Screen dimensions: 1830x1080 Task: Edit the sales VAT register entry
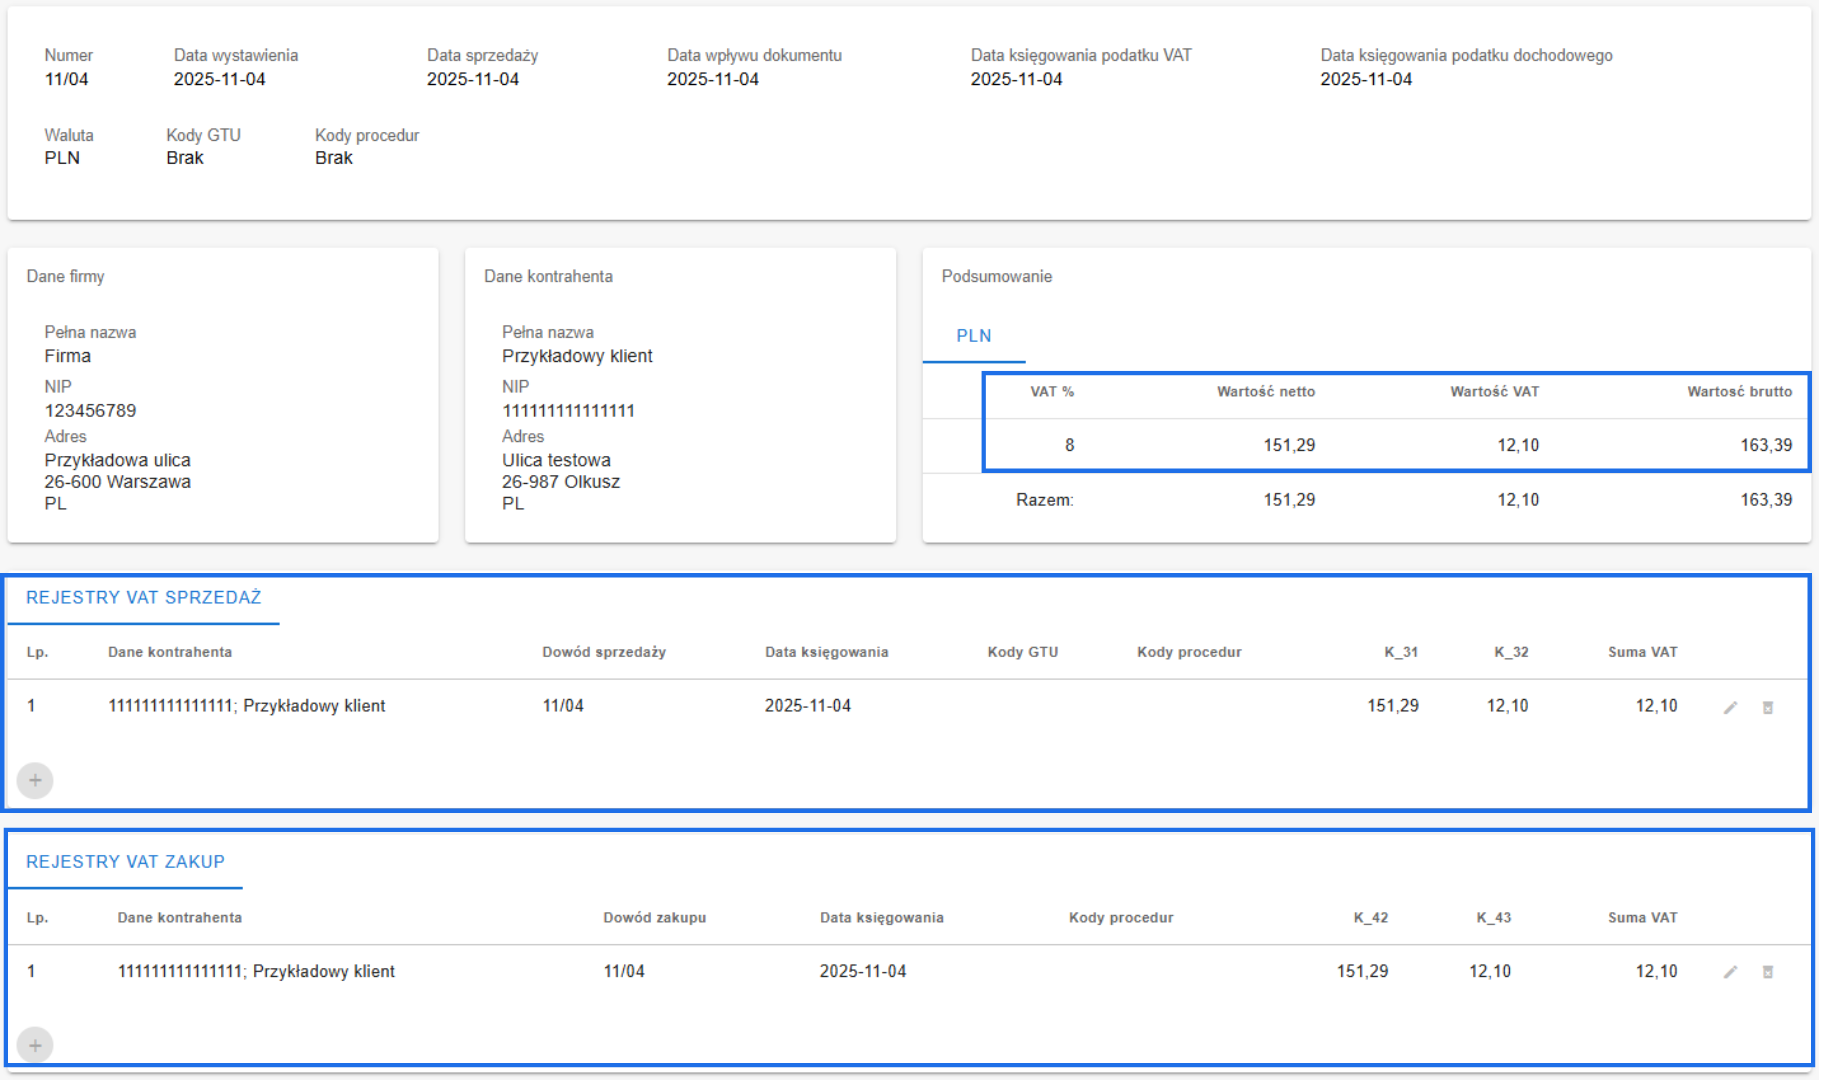pyautogui.click(x=1730, y=708)
